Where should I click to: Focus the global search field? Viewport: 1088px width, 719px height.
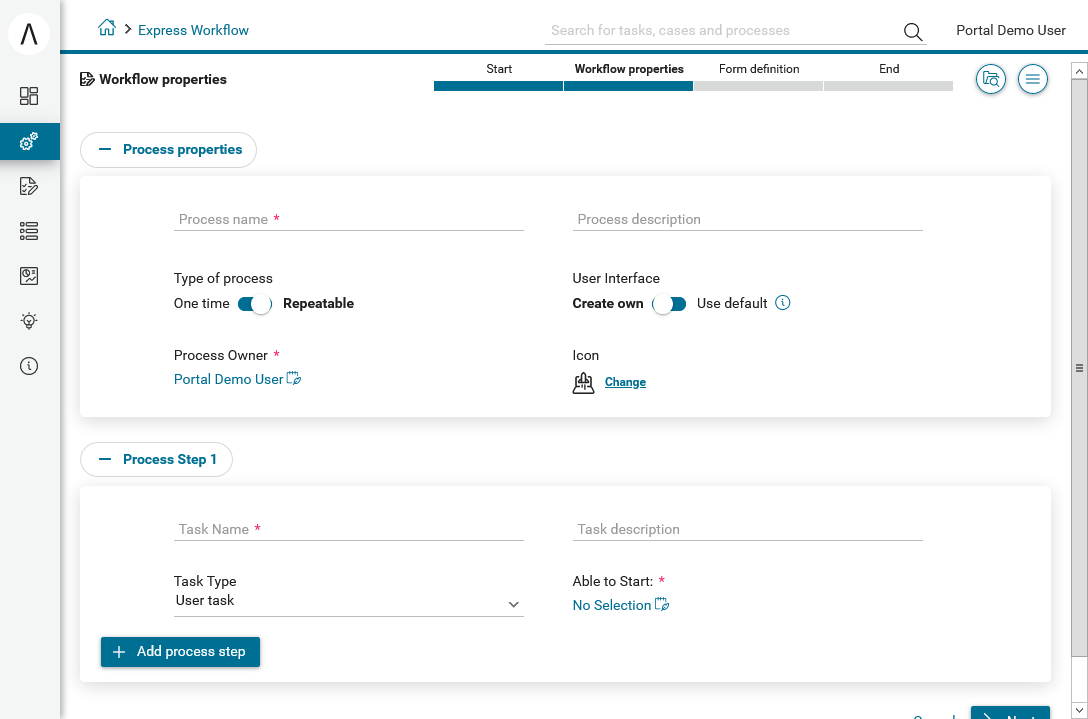click(722, 31)
